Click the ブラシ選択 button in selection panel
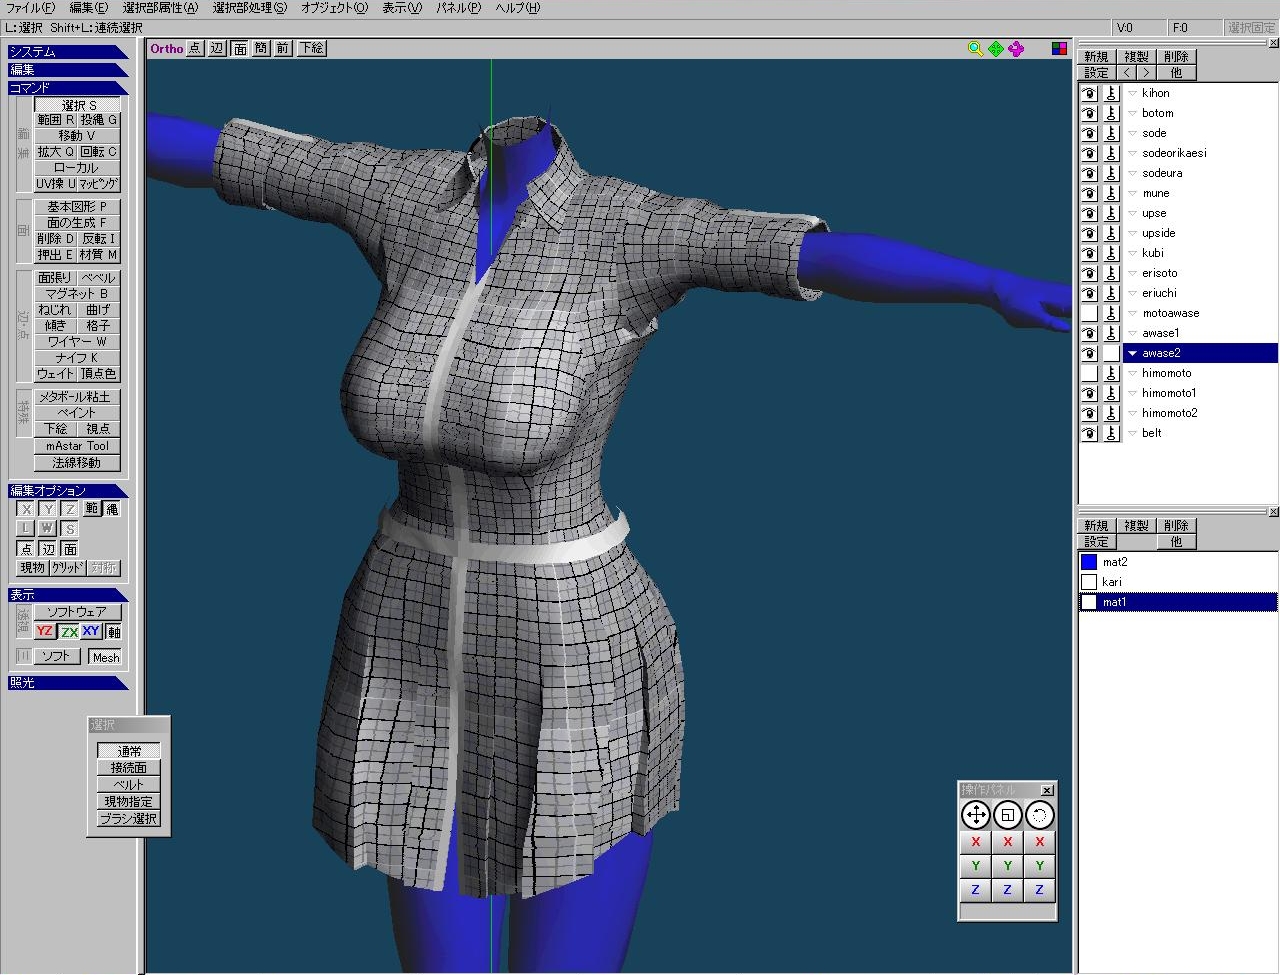This screenshot has width=1280, height=975. tap(128, 818)
